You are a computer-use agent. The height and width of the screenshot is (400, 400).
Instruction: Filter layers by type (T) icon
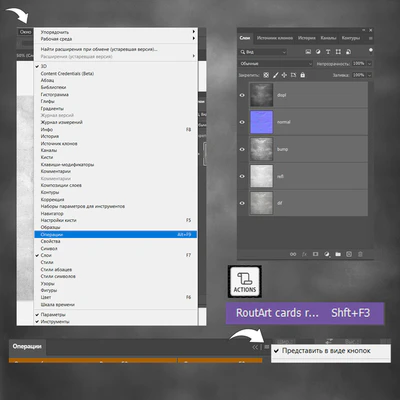pos(328,52)
